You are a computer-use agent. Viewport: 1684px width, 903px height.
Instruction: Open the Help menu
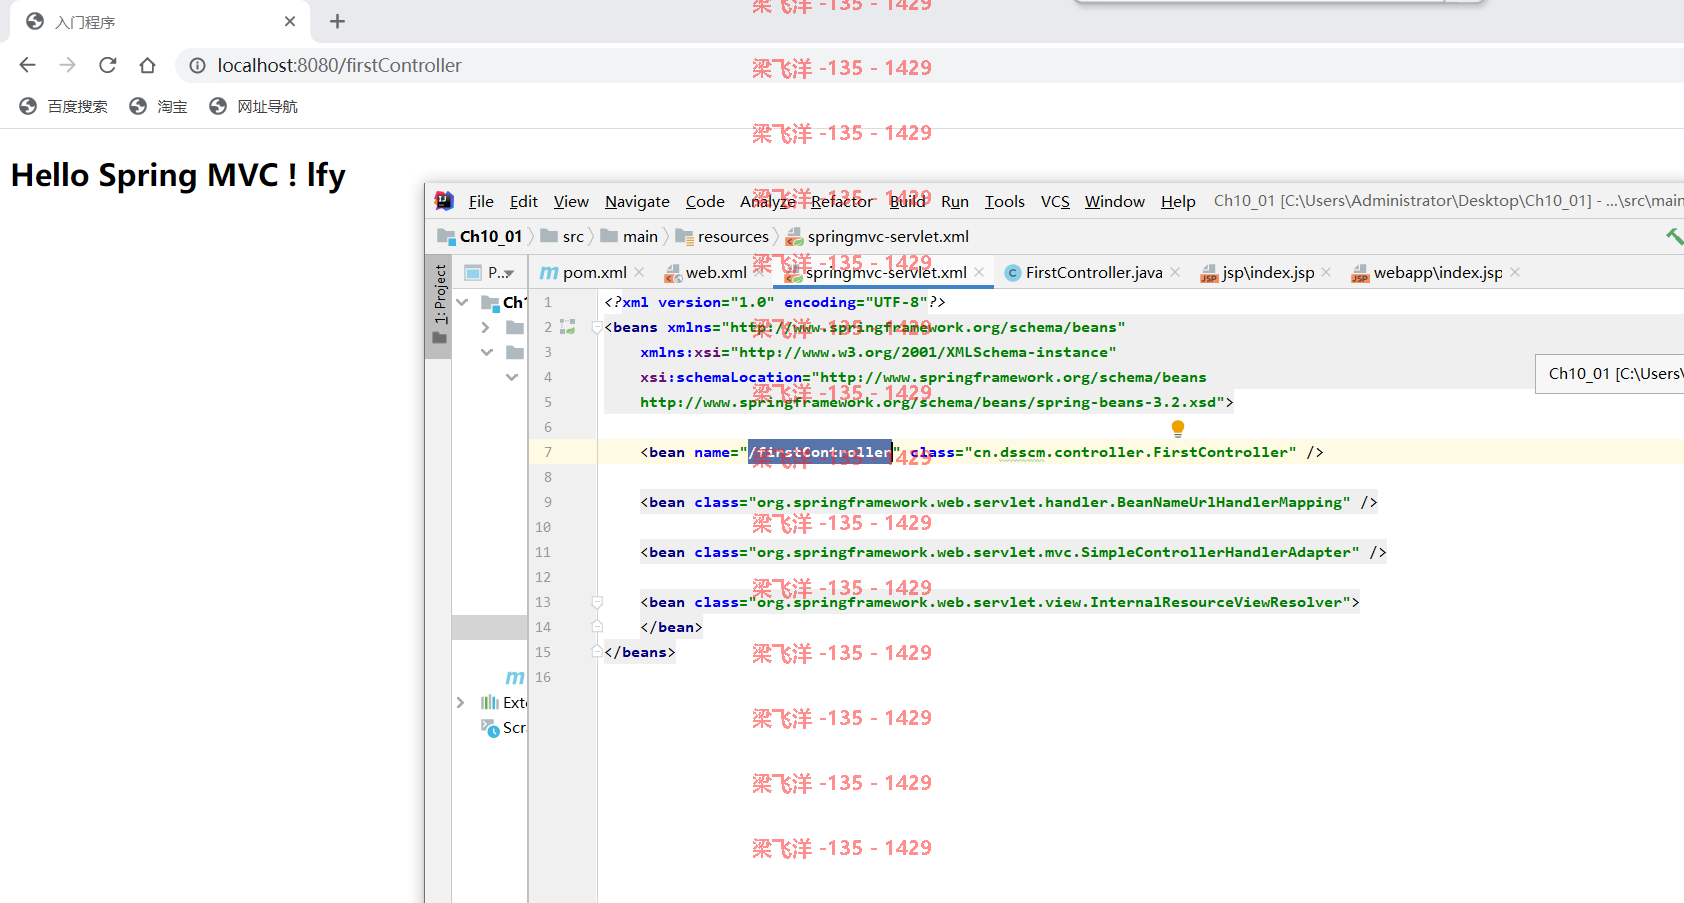[1178, 201]
